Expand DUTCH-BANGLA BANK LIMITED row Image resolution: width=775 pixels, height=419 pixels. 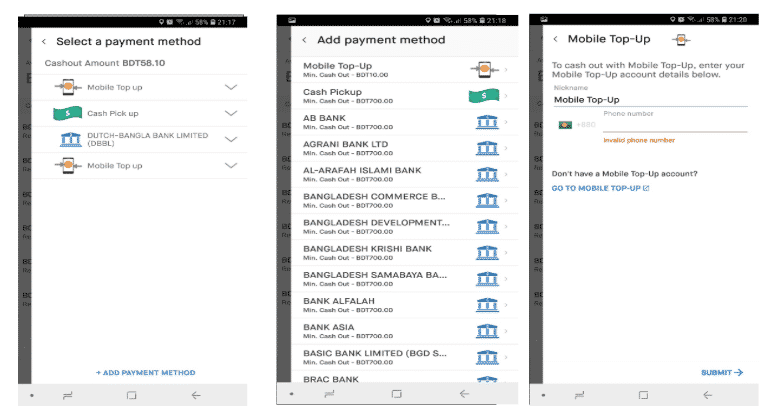231,139
